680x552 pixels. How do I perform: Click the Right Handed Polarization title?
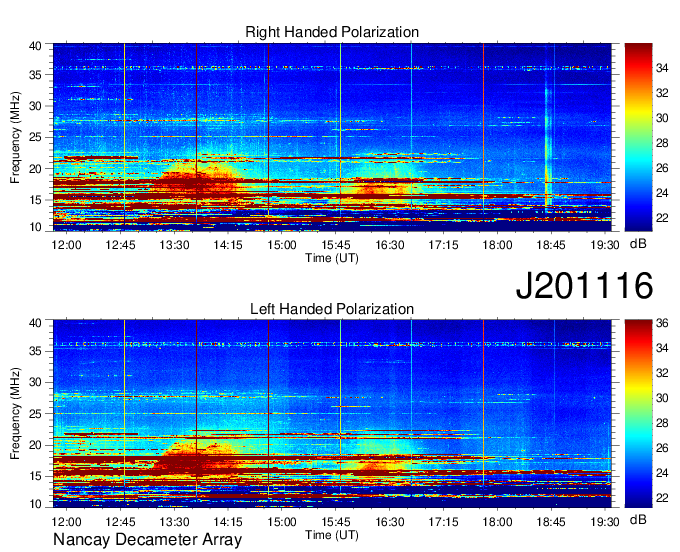coord(332,32)
